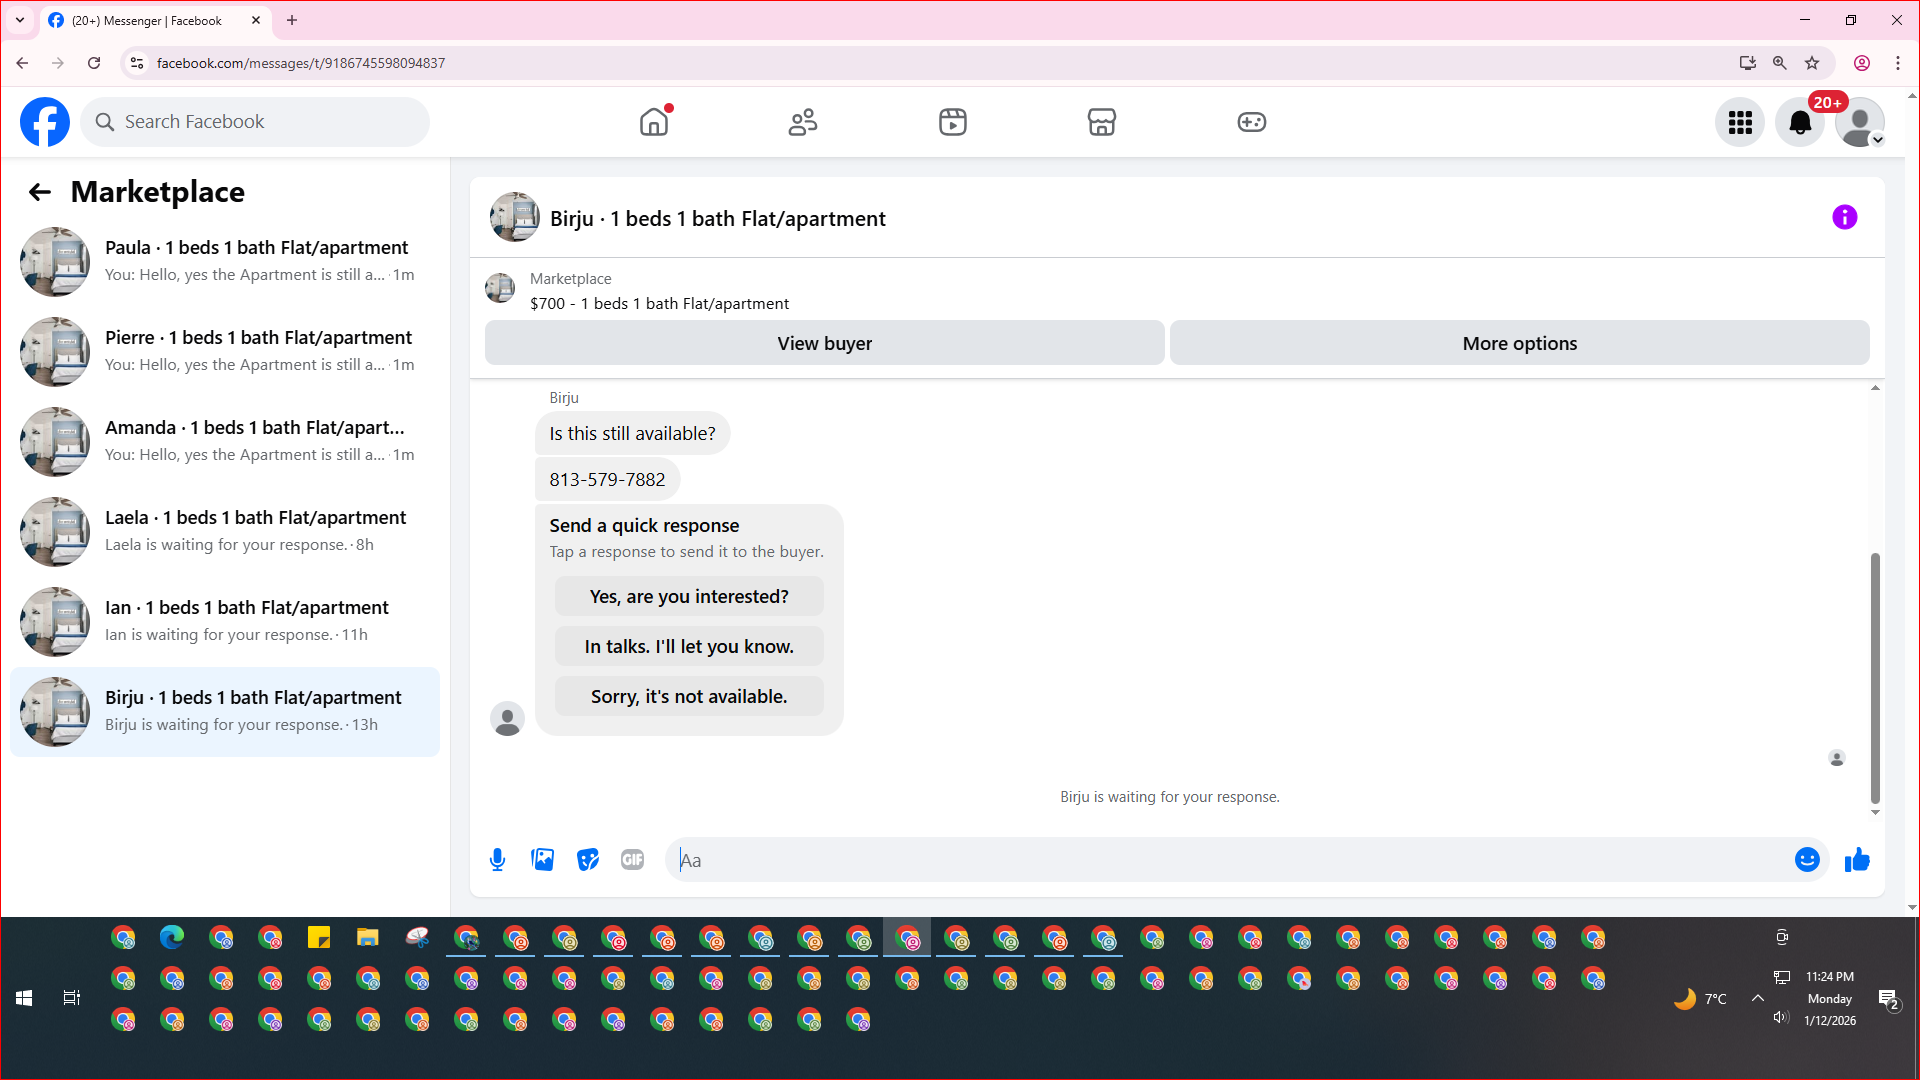Click the voice clip microphone icon
Image resolution: width=1920 pixels, height=1080 pixels.
(x=497, y=860)
